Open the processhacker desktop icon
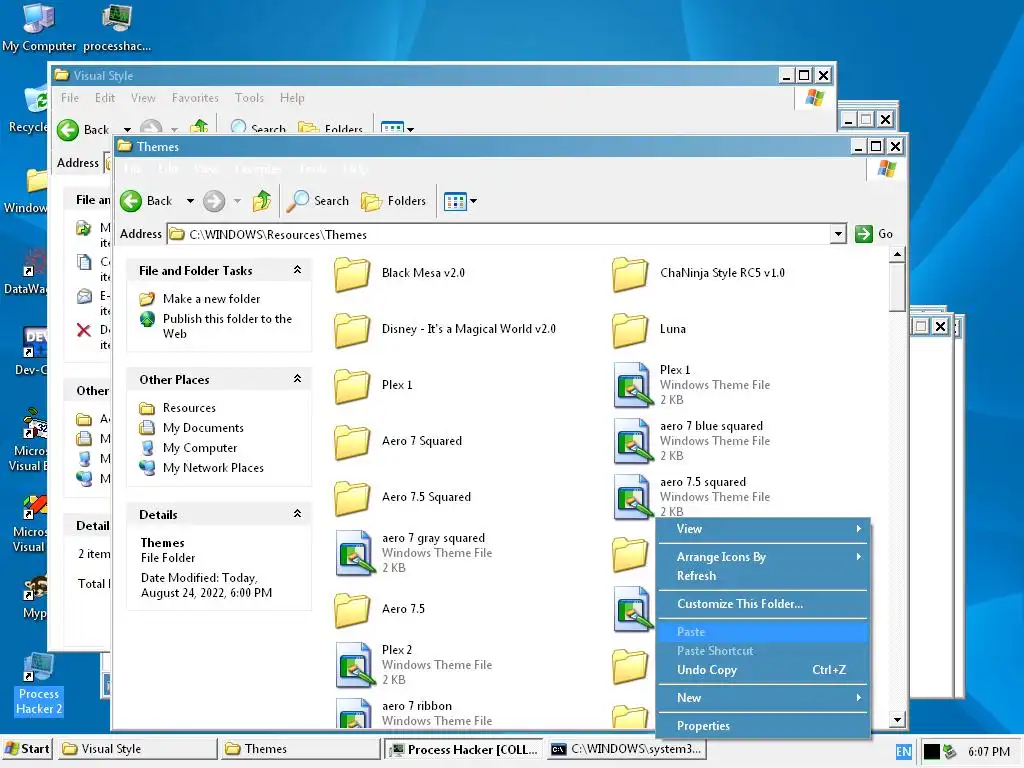 click(x=117, y=28)
